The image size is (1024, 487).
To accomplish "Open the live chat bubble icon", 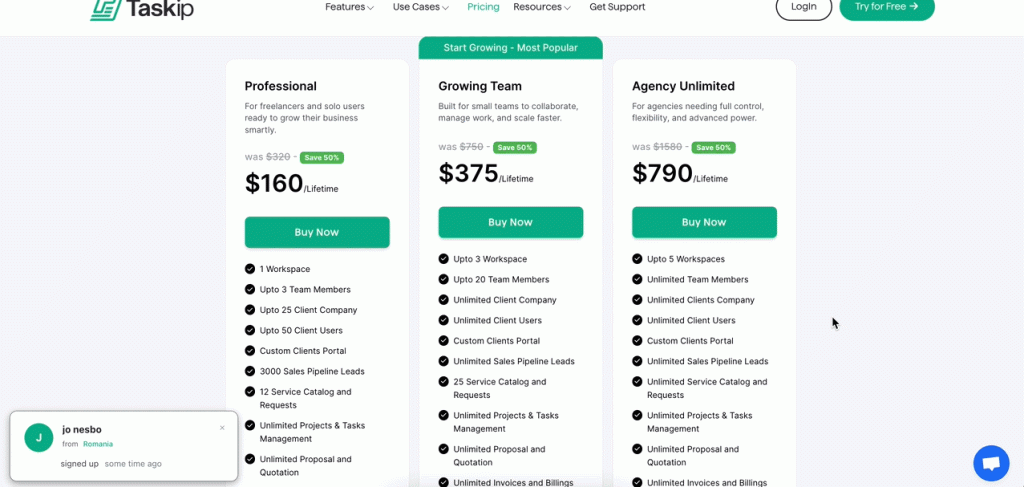I will (x=991, y=463).
